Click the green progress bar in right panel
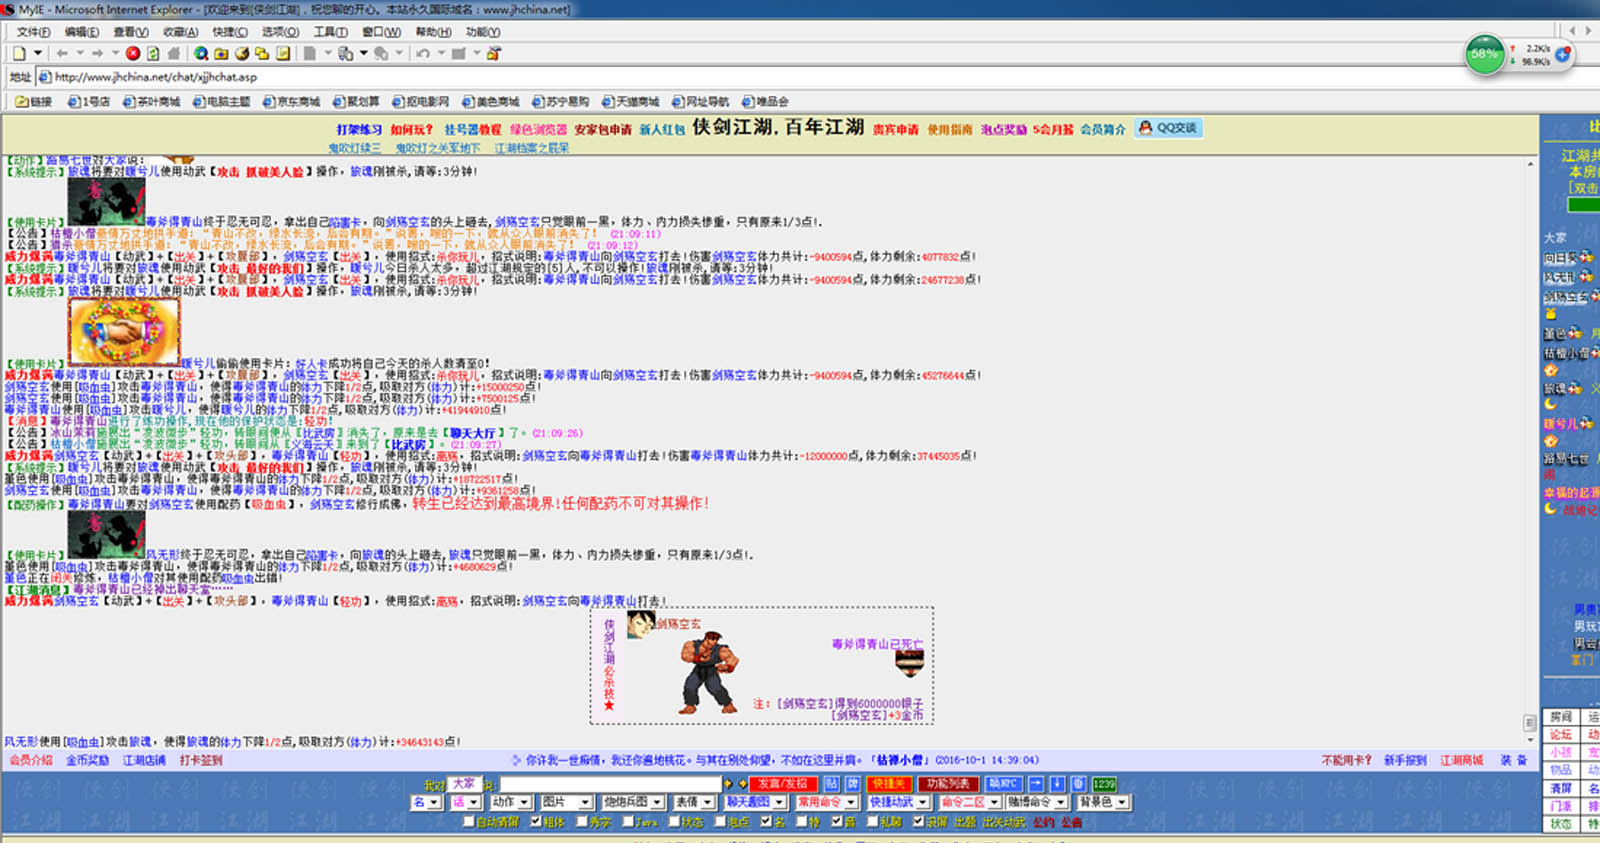The width and height of the screenshot is (1600, 843). click(x=1584, y=205)
